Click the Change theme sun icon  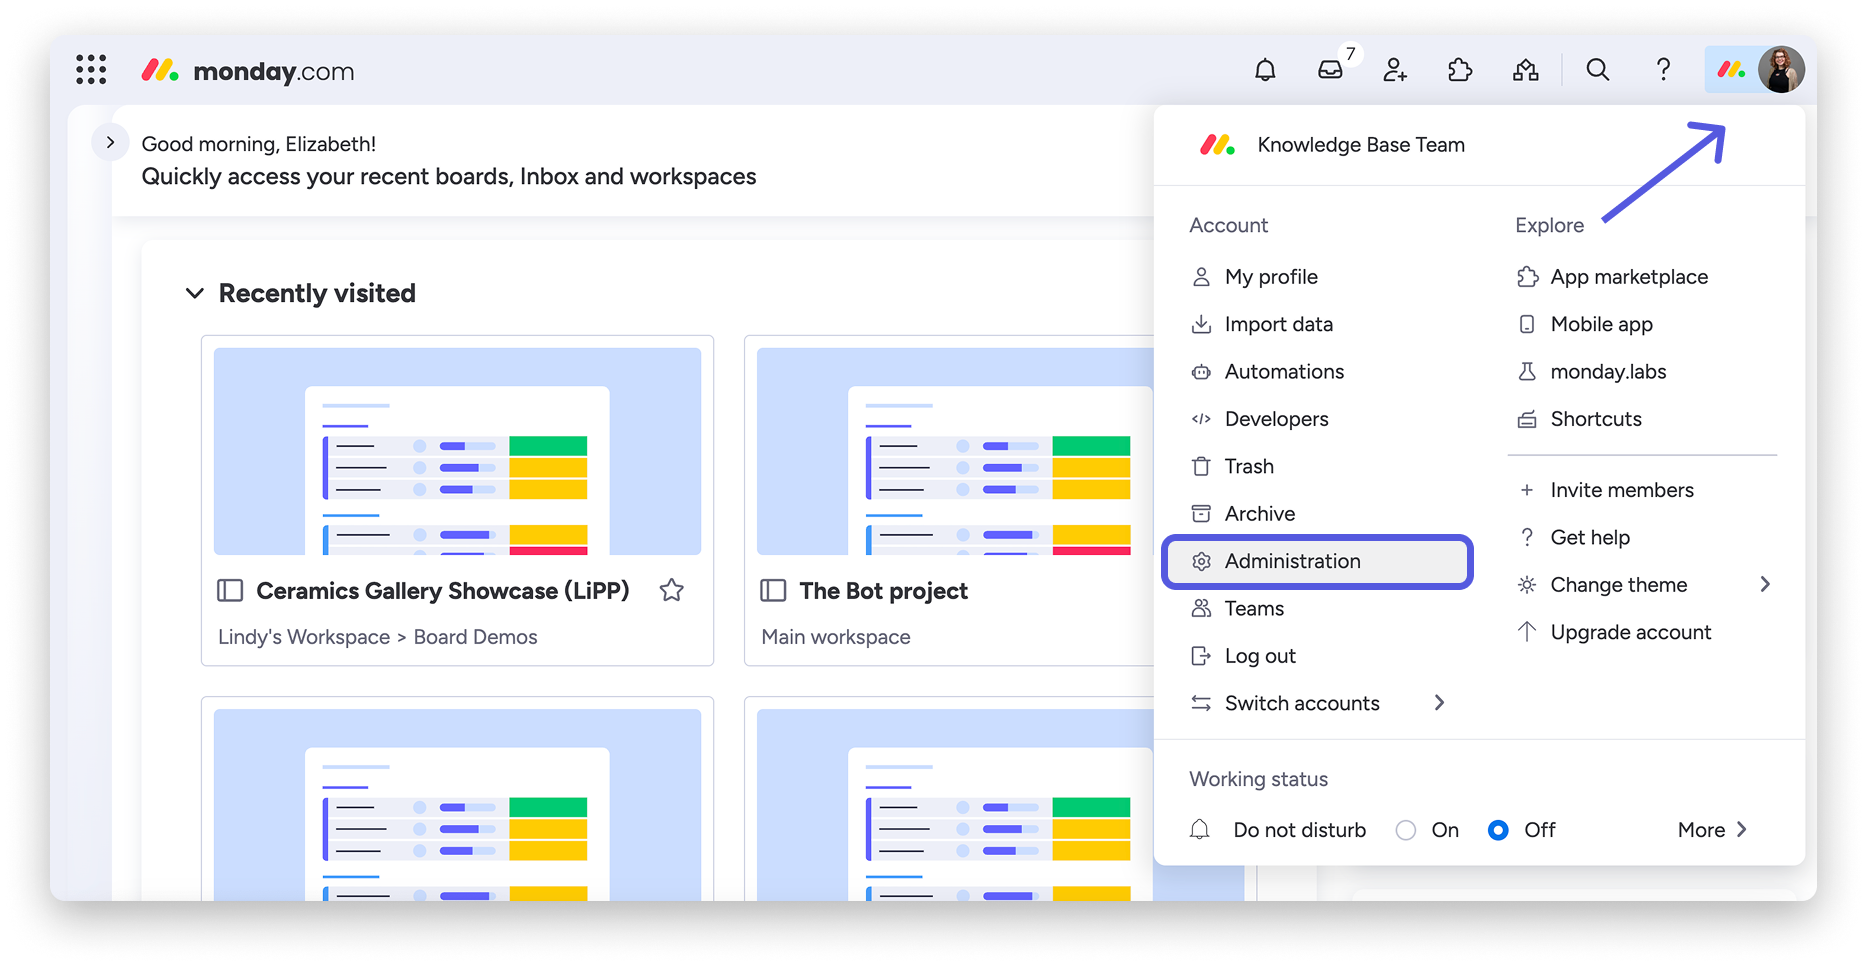point(1527,585)
